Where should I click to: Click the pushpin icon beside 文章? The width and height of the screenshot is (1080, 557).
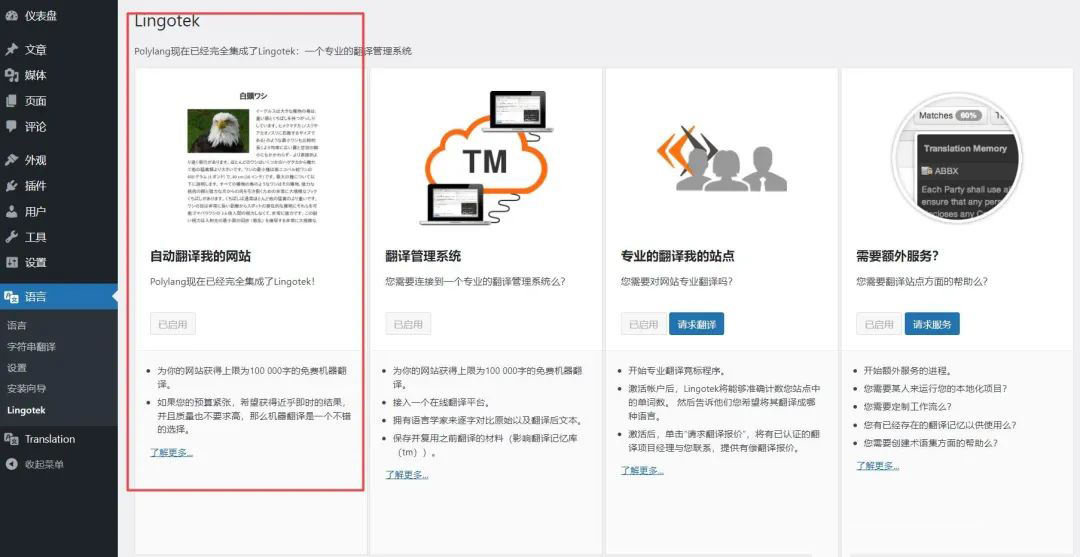tap(11, 50)
